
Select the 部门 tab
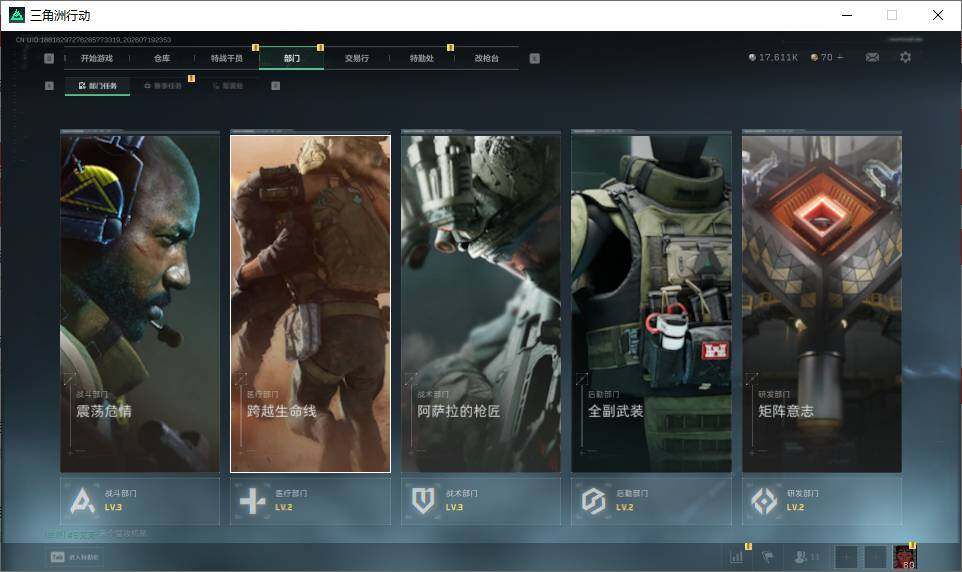tap(291, 58)
